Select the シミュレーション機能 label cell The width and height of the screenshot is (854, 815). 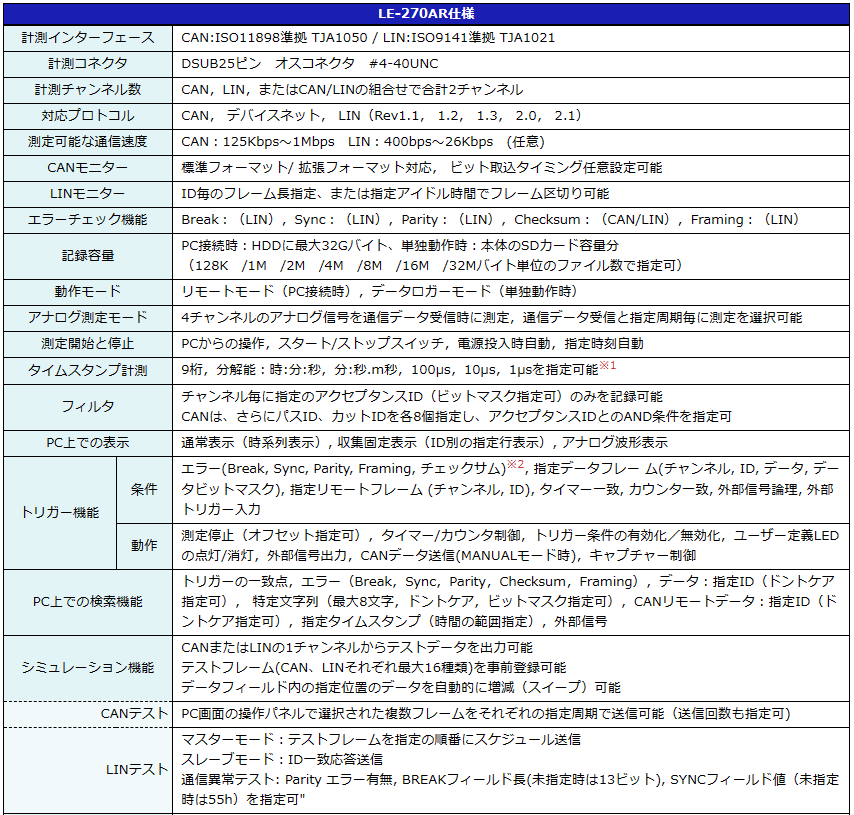click(88, 667)
